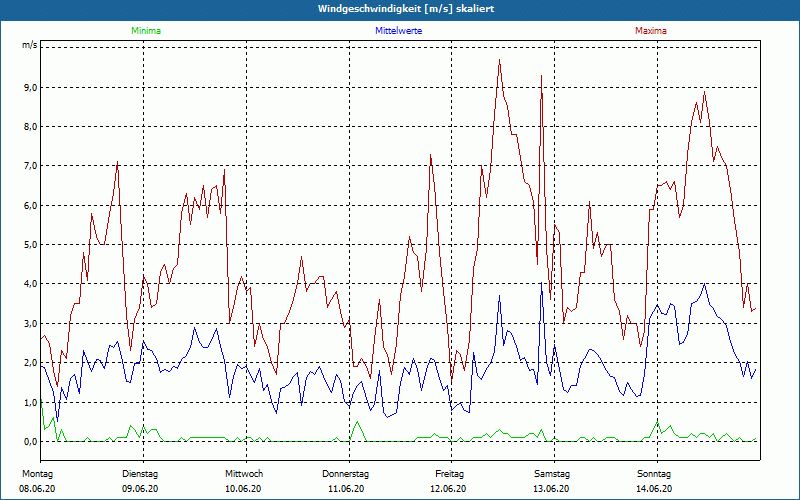Click the highest red Maxima peak on Freitag
This screenshot has height=500, width=800.
pyautogui.click(x=499, y=60)
